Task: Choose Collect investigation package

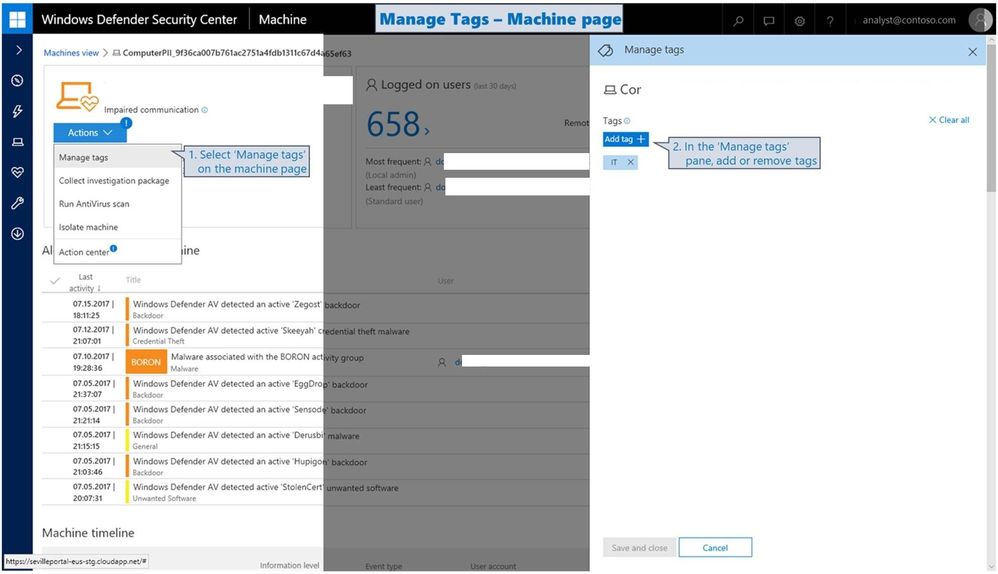Action: click(x=118, y=181)
